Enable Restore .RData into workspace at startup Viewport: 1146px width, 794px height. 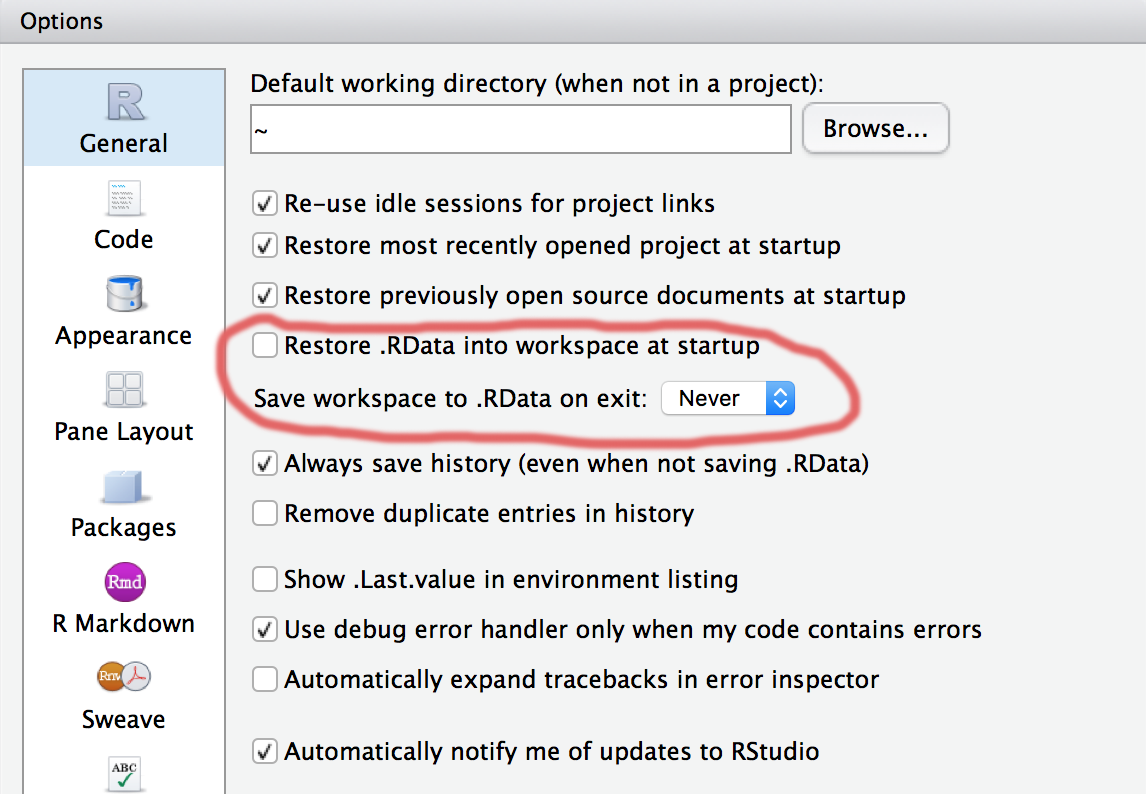coord(265,346)
